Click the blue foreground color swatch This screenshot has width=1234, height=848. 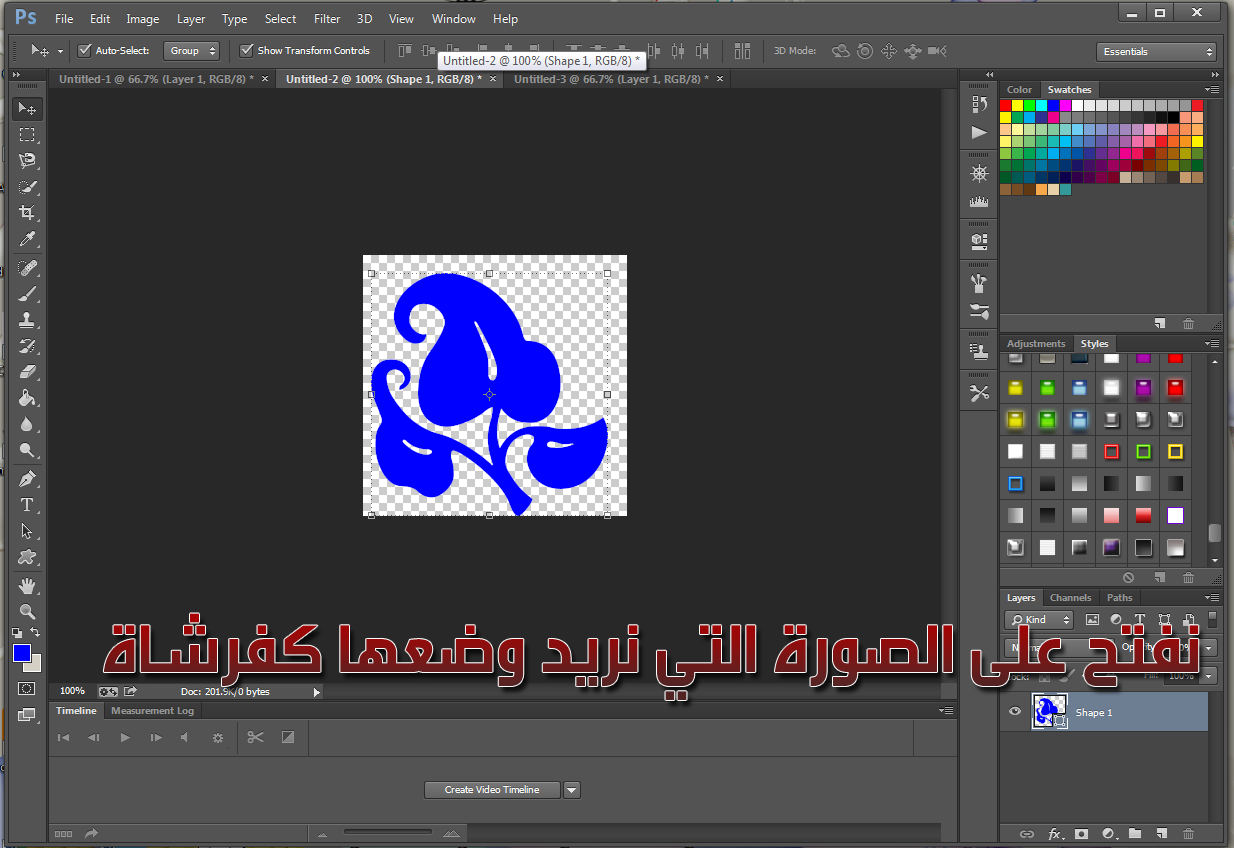pos(22,653)
